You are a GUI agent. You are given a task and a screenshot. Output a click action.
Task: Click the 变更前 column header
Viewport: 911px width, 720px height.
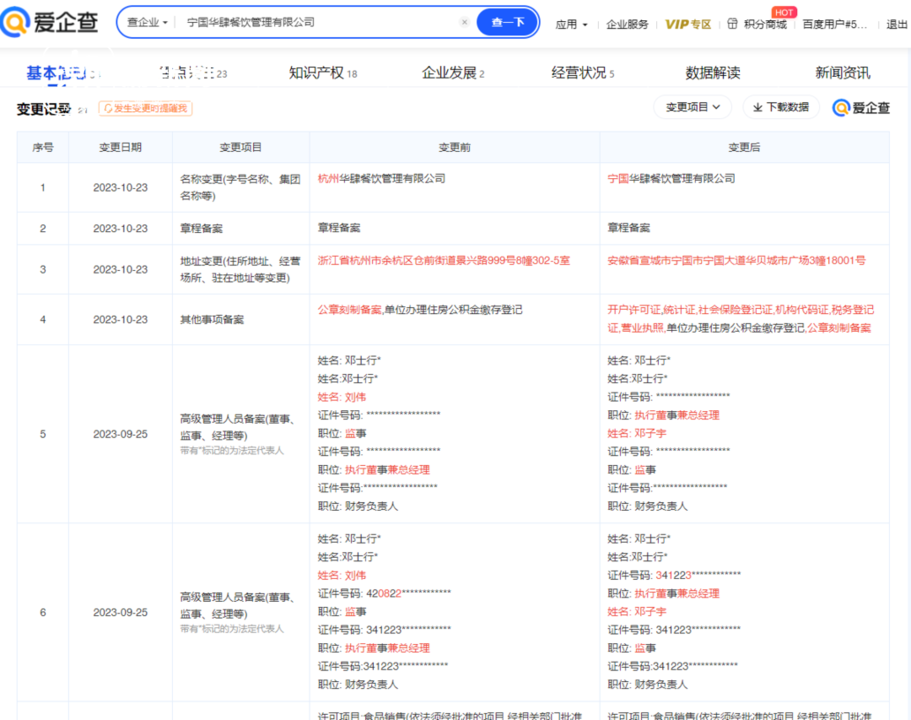point(454,148)
